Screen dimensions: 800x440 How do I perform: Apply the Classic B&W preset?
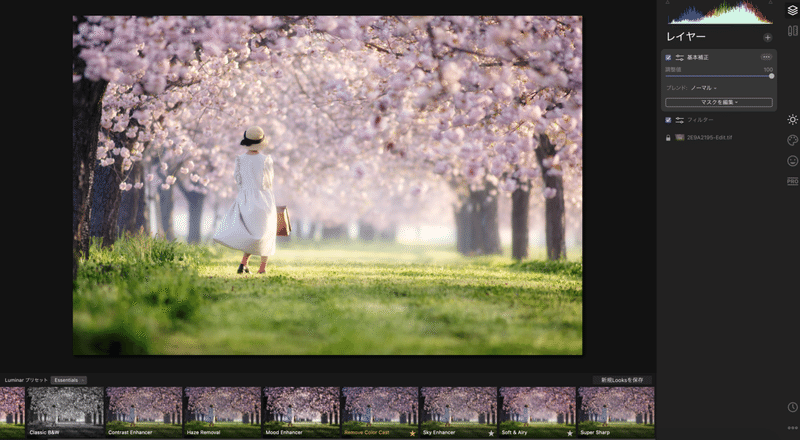65,412
